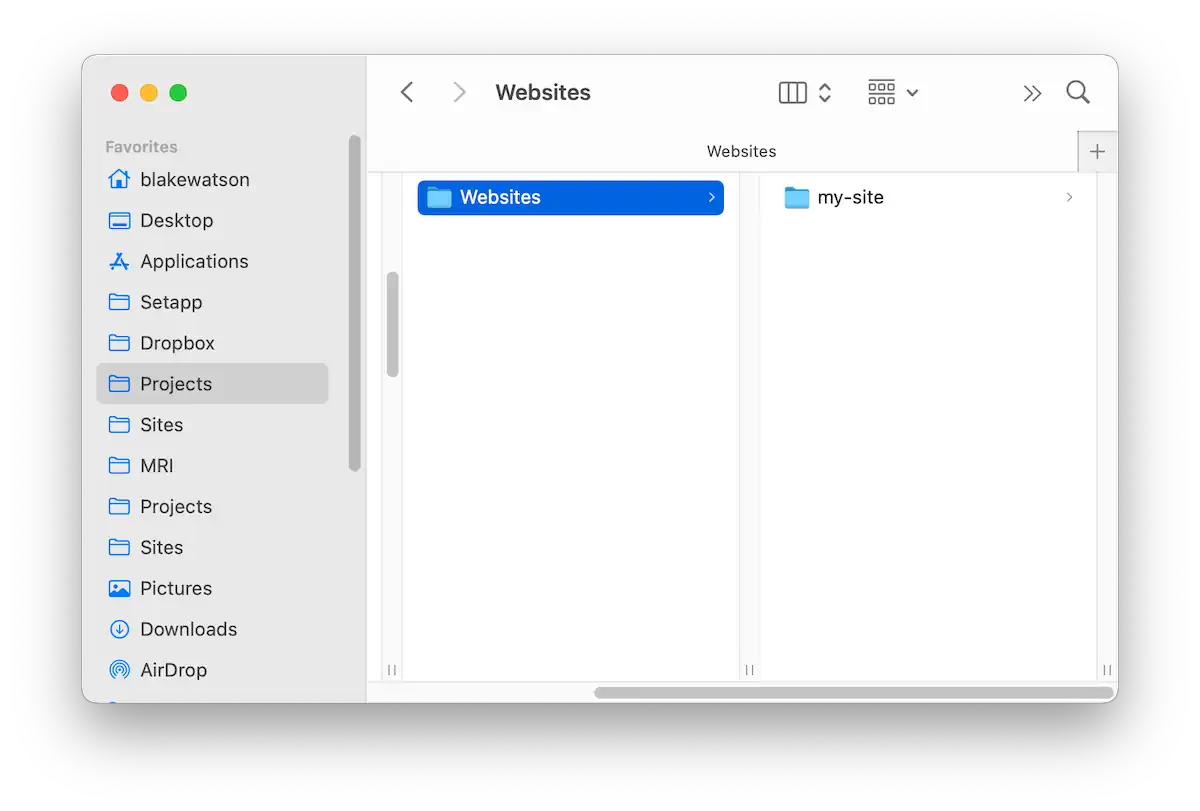Click the Setapp folder icon
The width and height of the screenshot is (1200, 811).
pos(120,302)
